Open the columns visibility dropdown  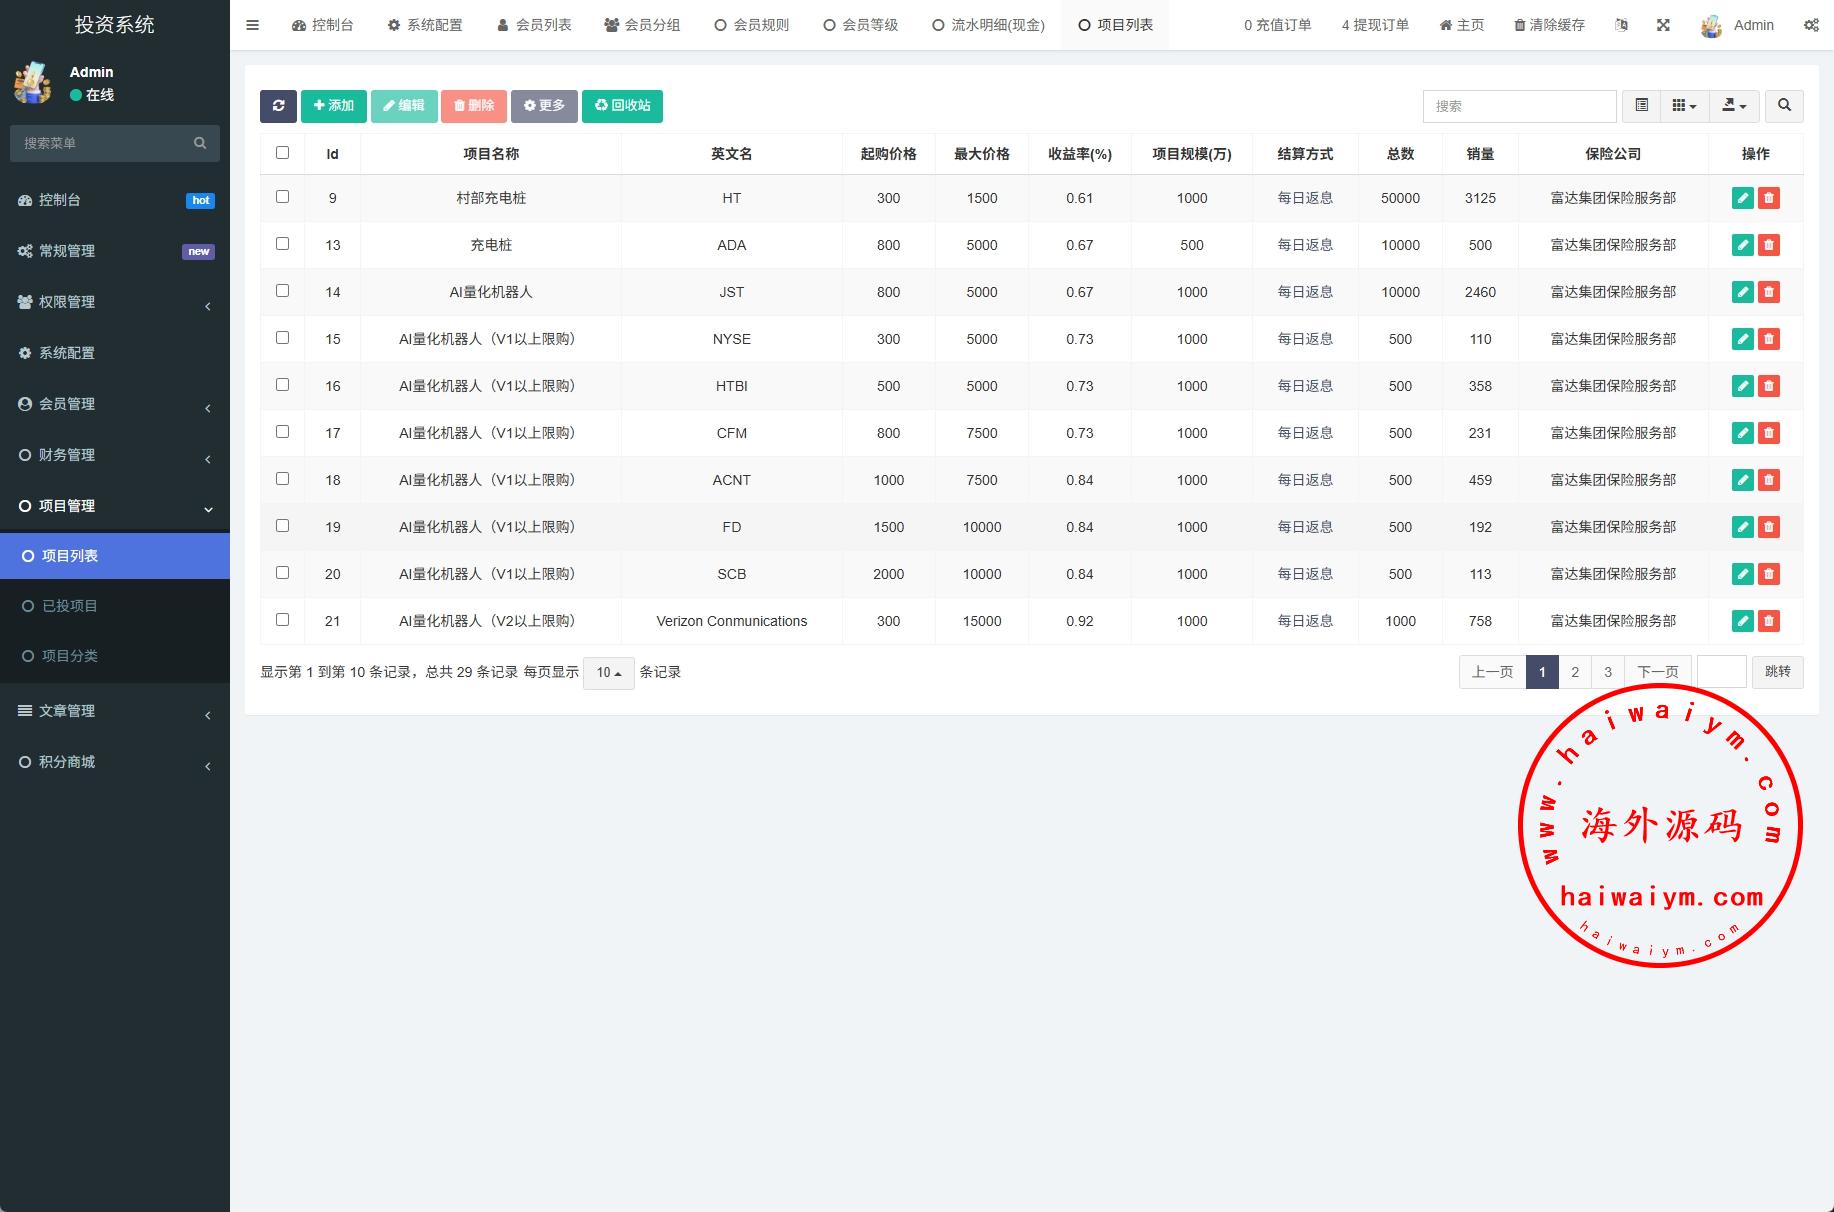pyautogui.click(x=1684, y=106)
